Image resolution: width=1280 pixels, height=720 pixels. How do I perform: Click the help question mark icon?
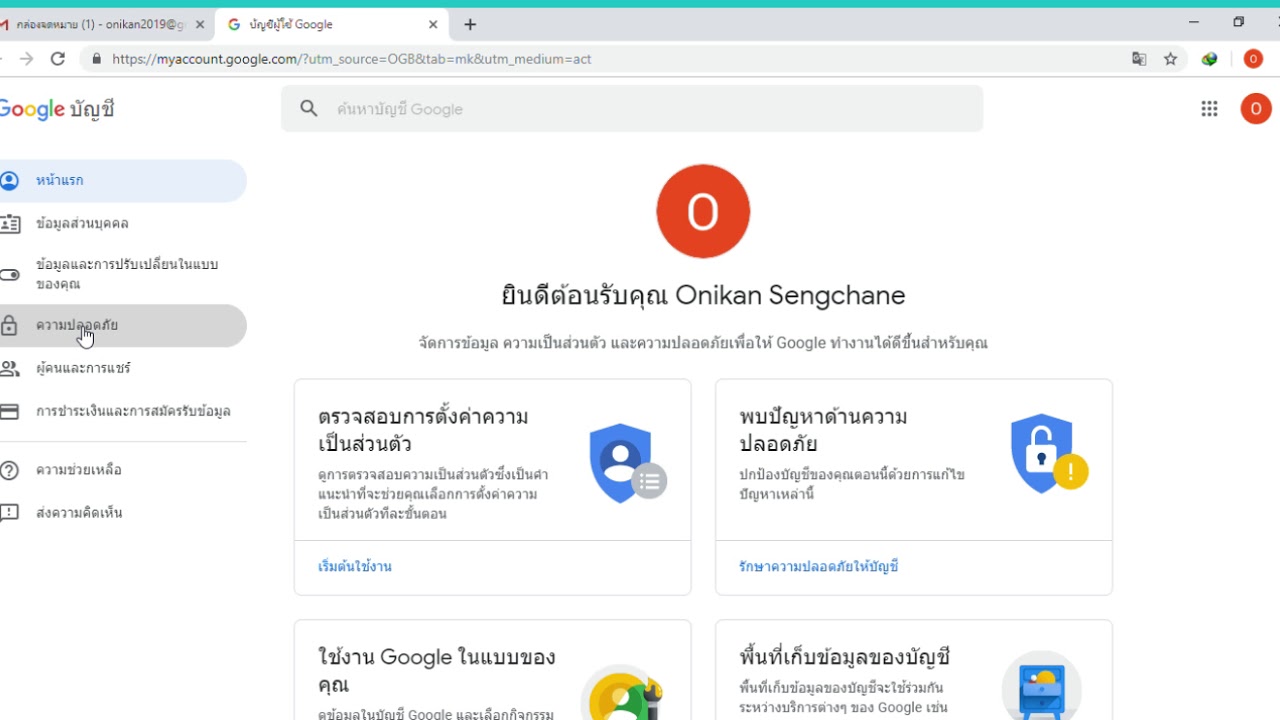(9, 470)
